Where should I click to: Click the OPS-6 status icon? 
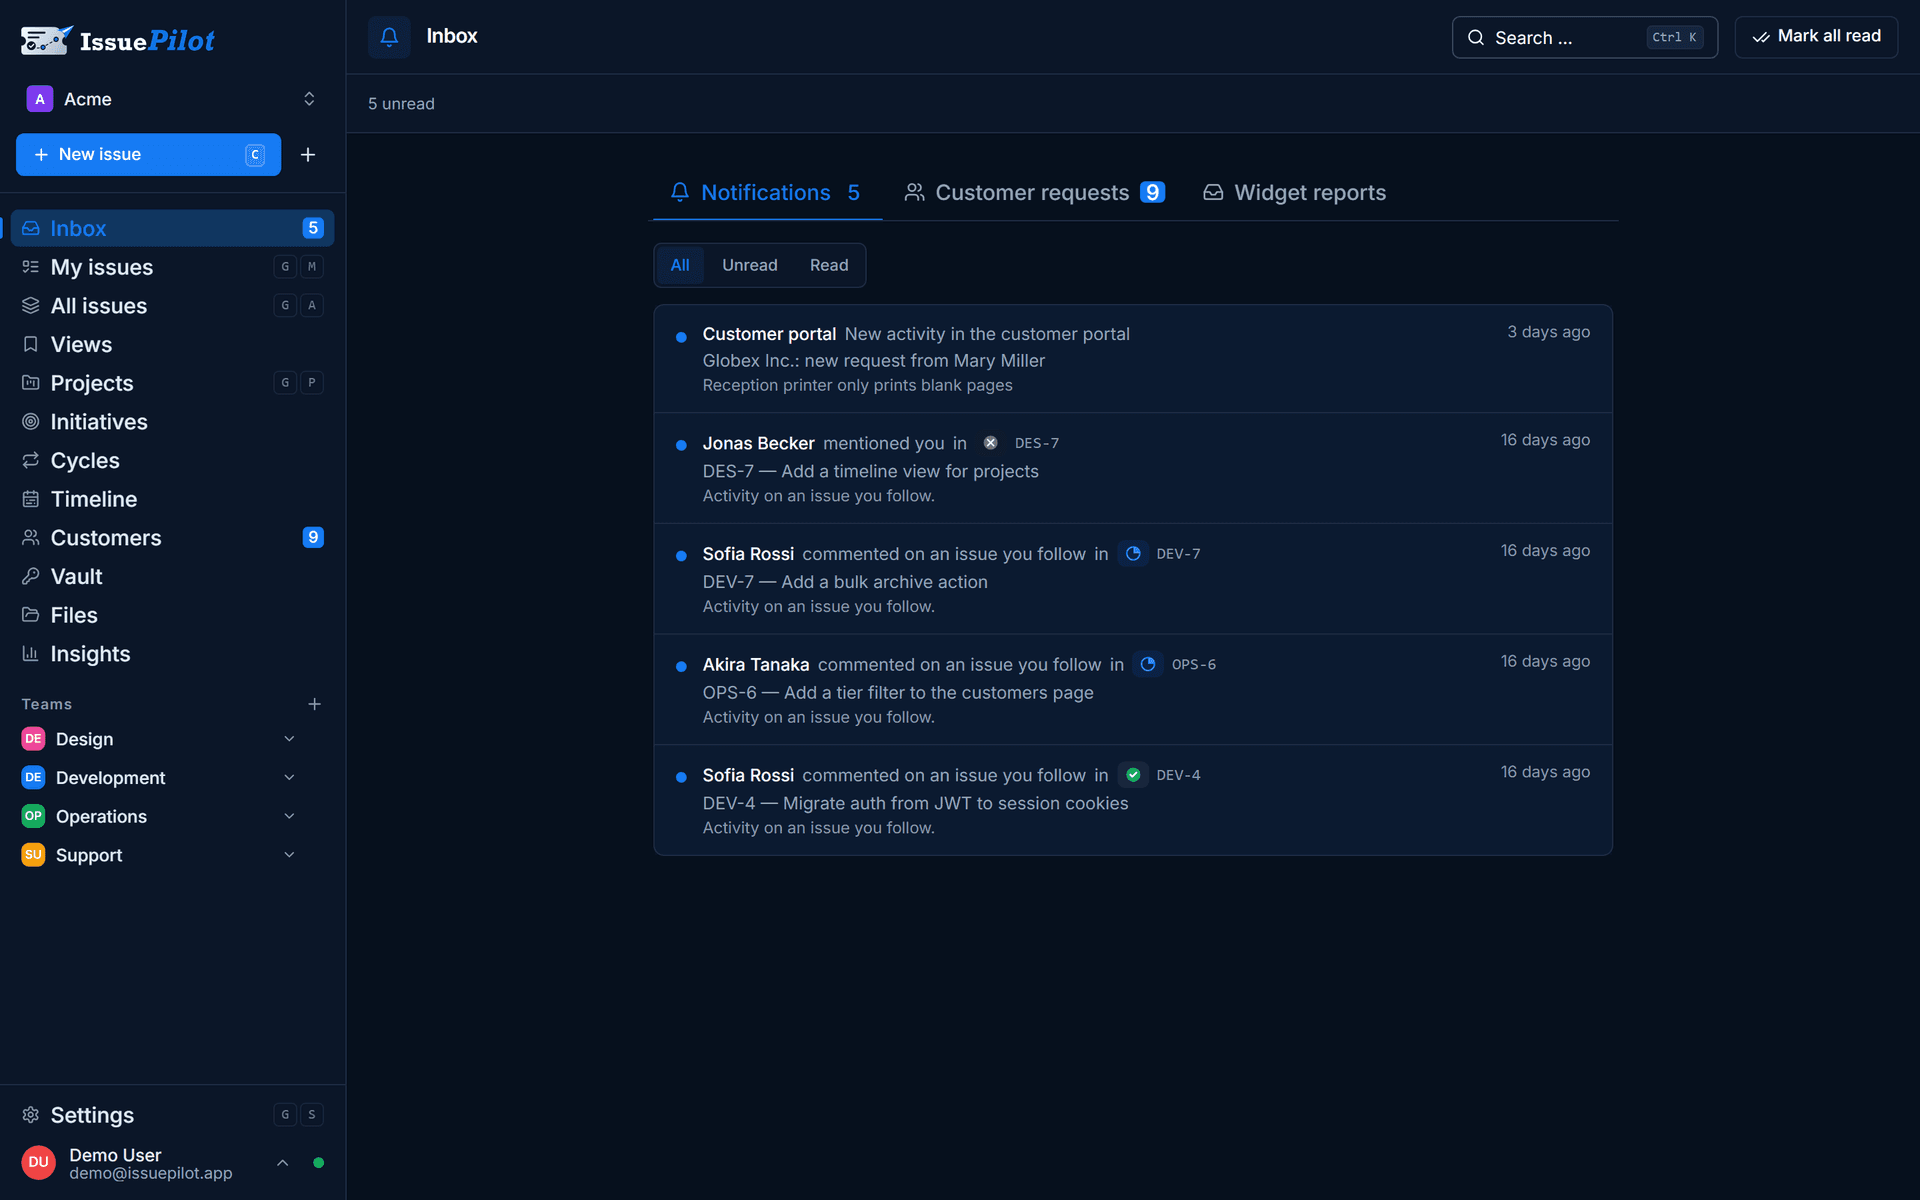(x=1148, y=664)
